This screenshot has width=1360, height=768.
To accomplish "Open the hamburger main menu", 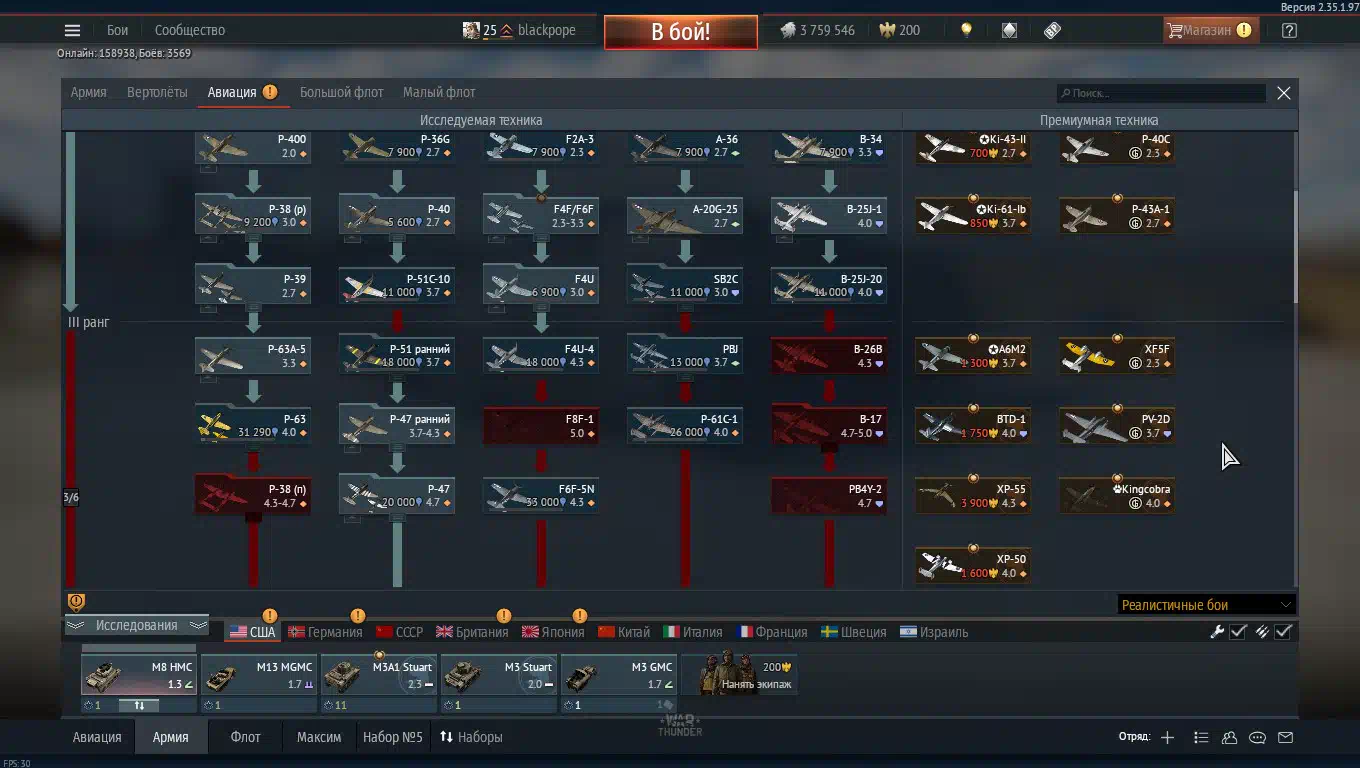I will coord(72,30).
